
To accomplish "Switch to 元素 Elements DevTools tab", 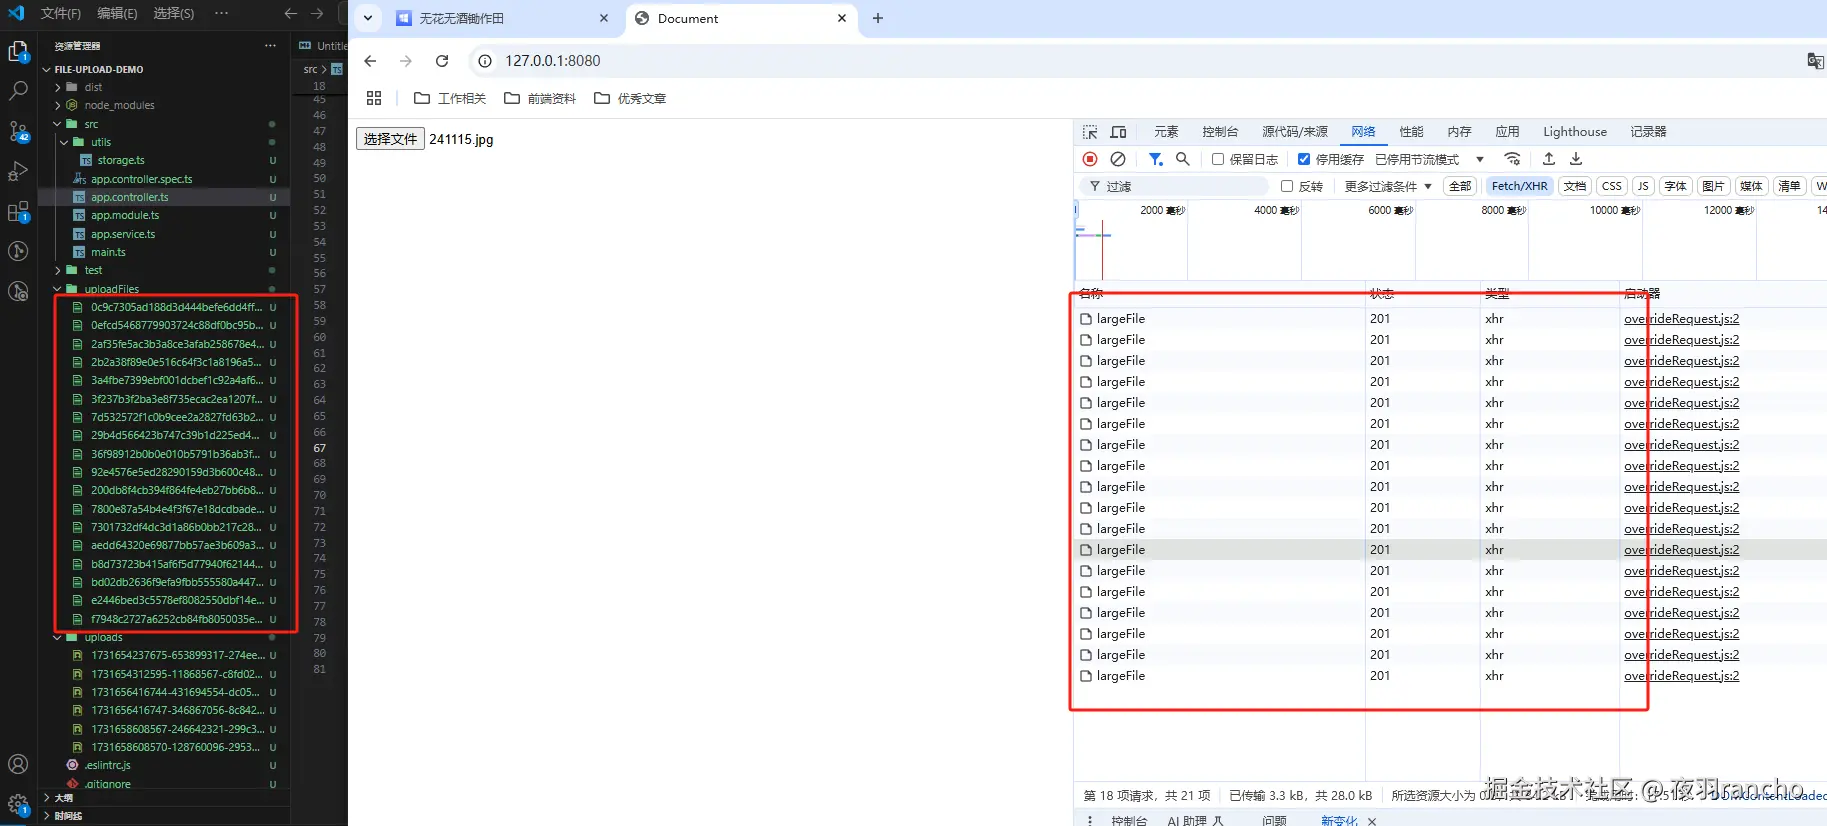I will (1166, 132).
